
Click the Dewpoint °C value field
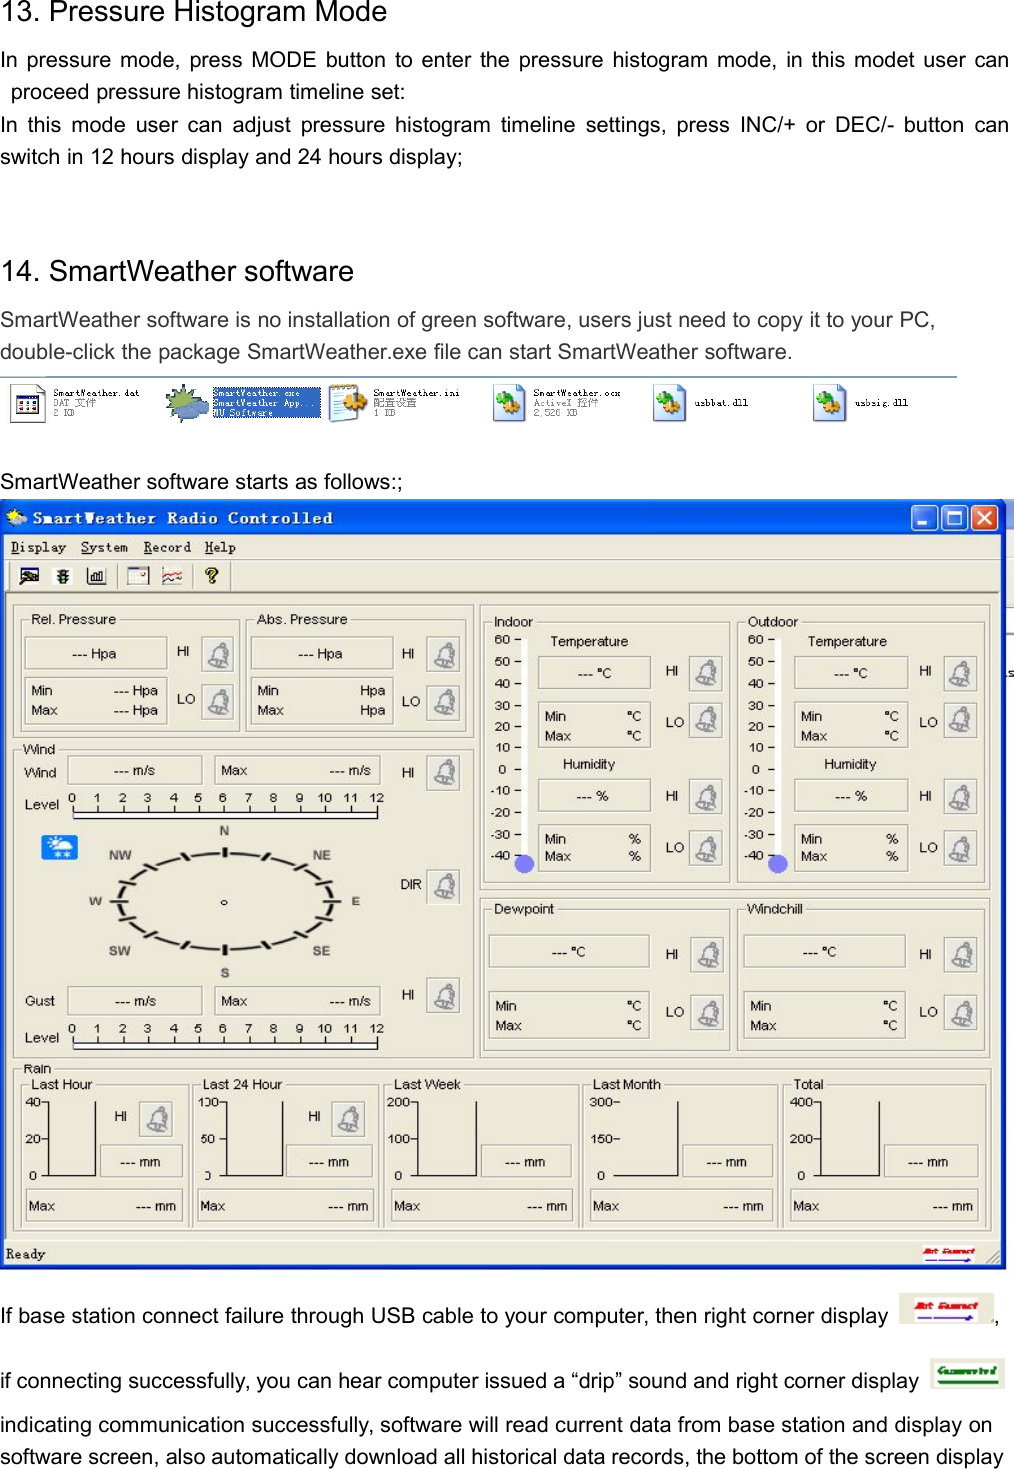(x=569, y=951)
